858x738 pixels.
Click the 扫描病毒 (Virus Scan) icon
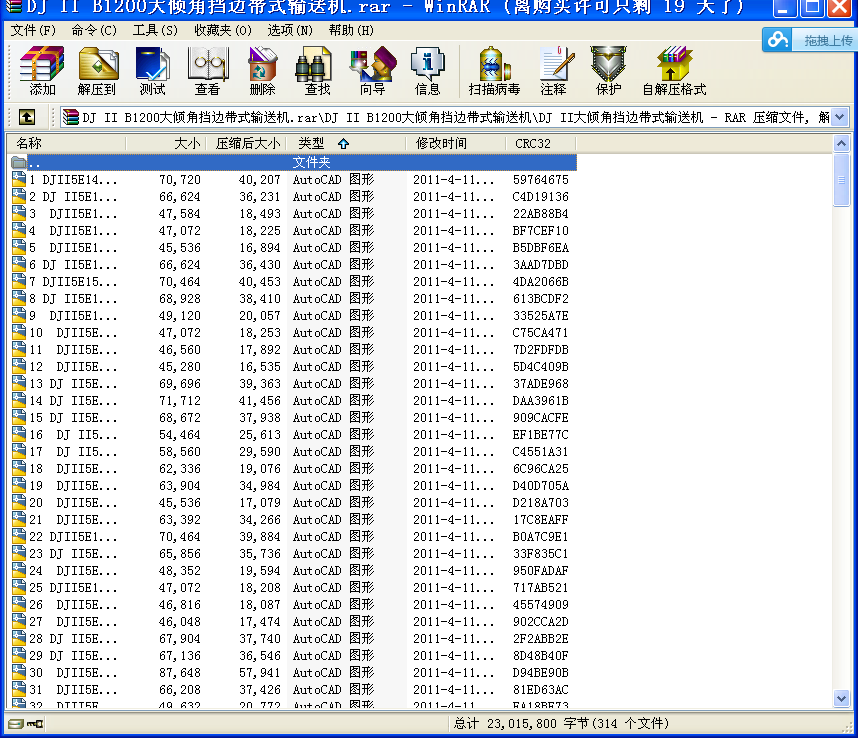494,71
